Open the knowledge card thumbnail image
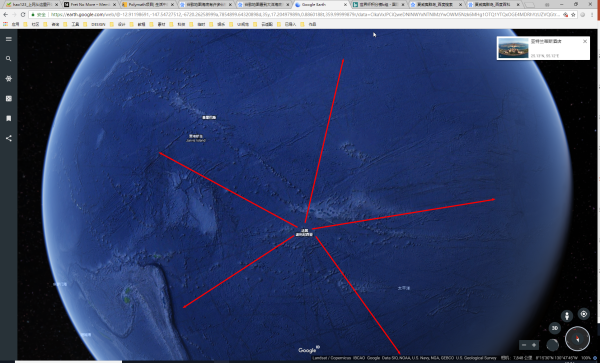600x363 pixels. click(x=514, y=48)
